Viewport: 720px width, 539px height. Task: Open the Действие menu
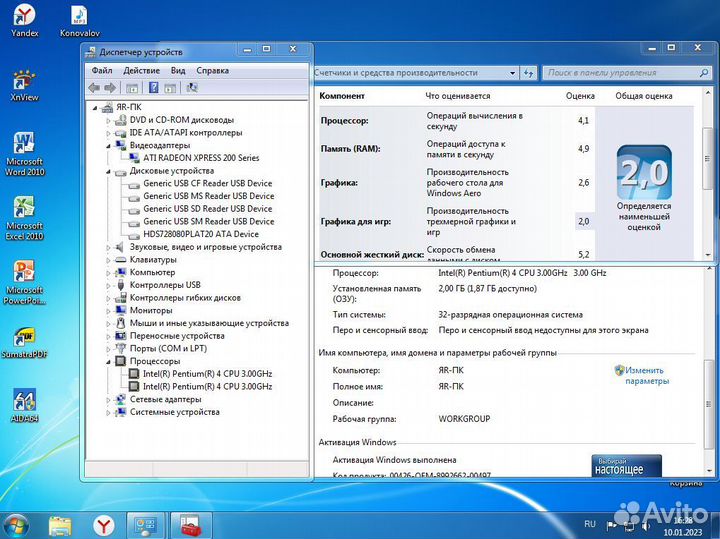141,71
